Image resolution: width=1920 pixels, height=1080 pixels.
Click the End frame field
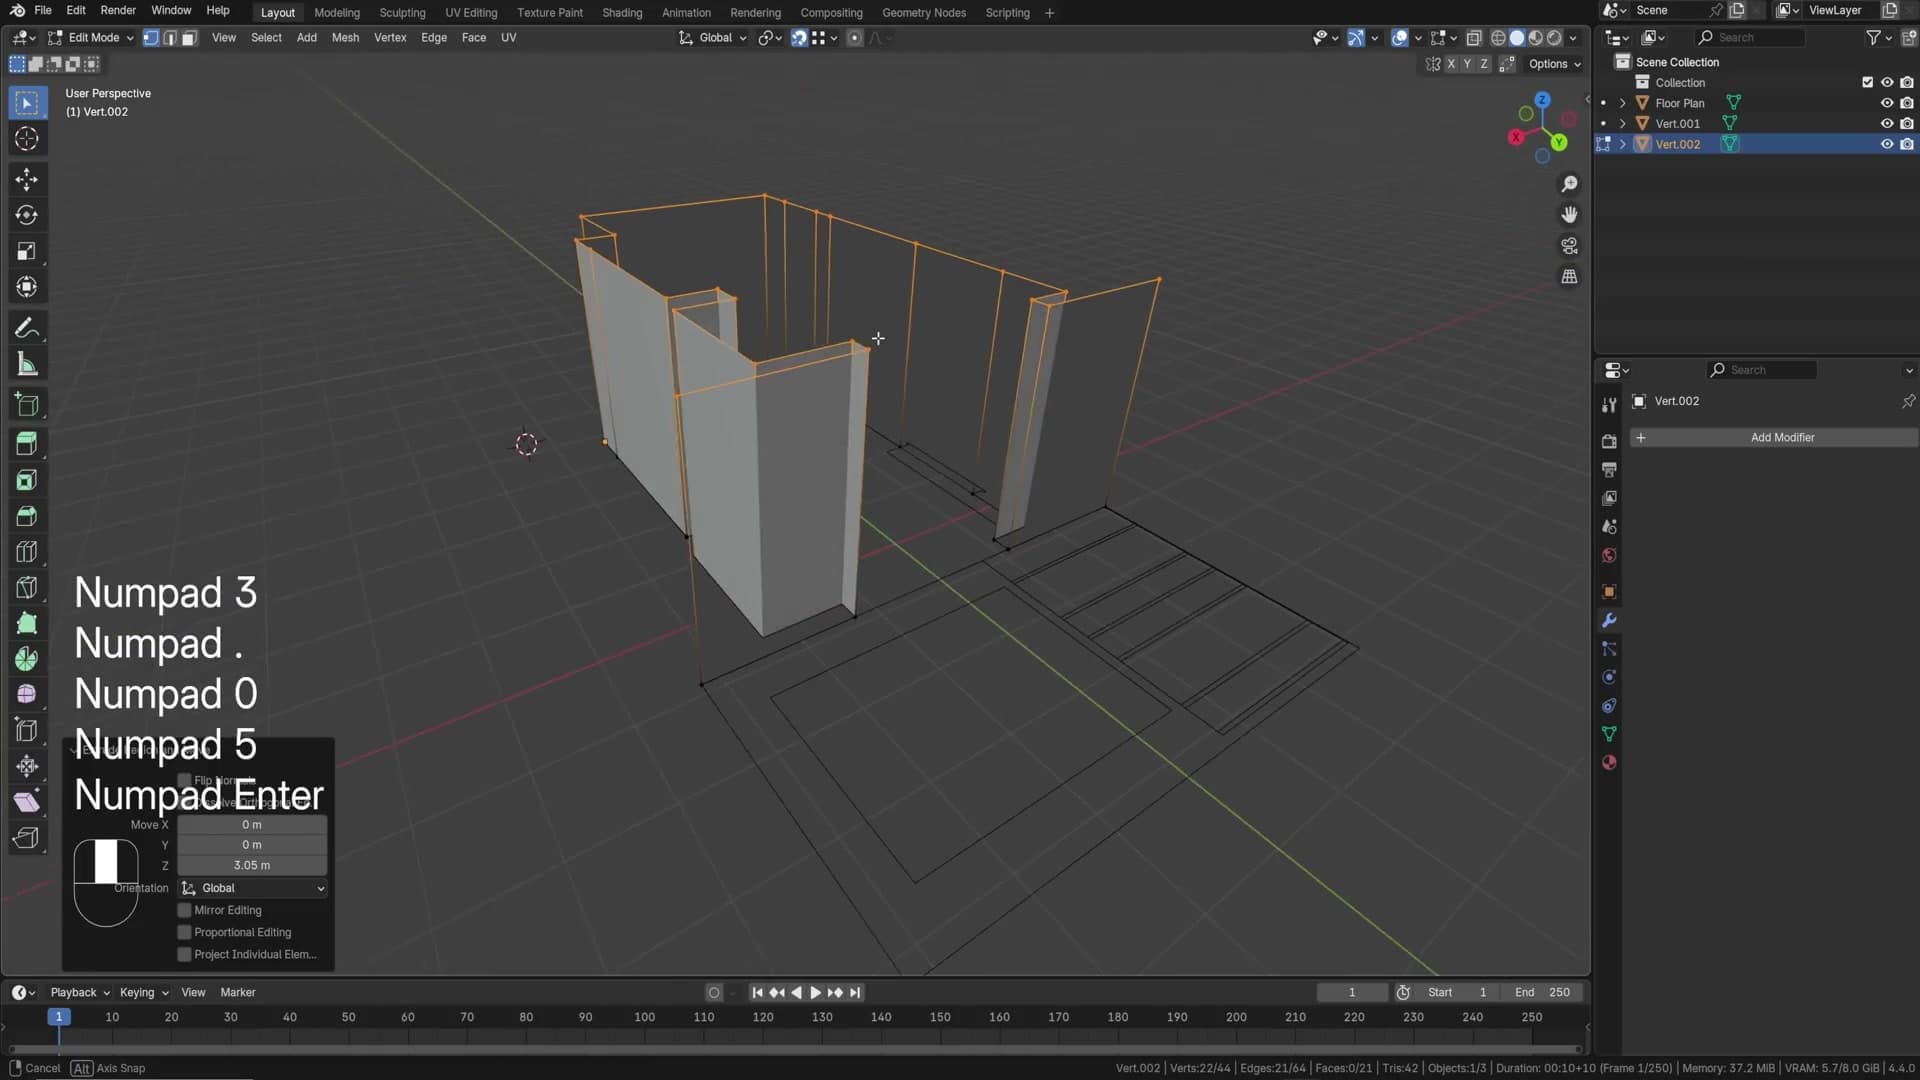[1542, 993]
